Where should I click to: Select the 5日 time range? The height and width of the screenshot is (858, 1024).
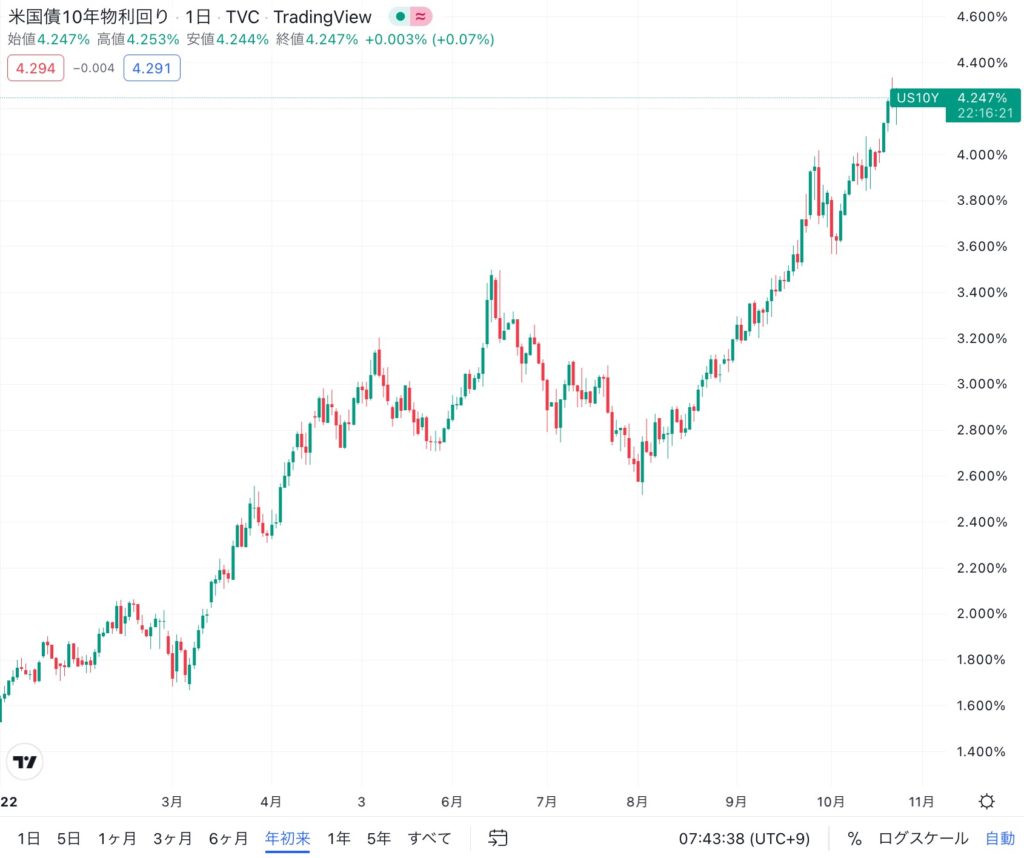point(68,838)
